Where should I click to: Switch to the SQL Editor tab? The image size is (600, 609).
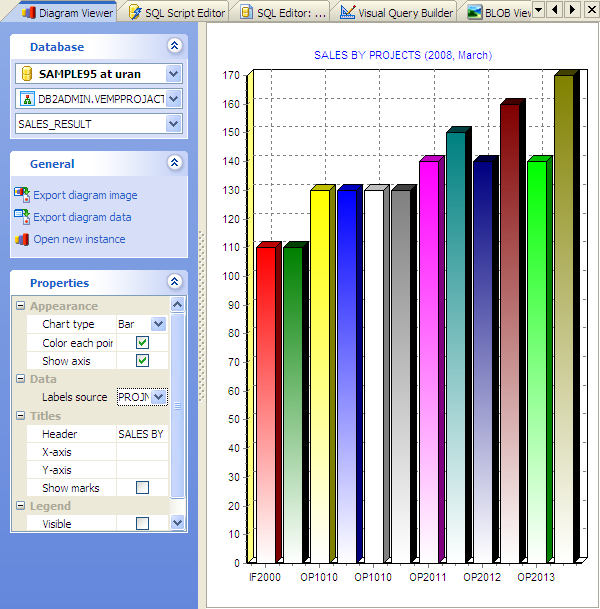click(x=290, y=13)
